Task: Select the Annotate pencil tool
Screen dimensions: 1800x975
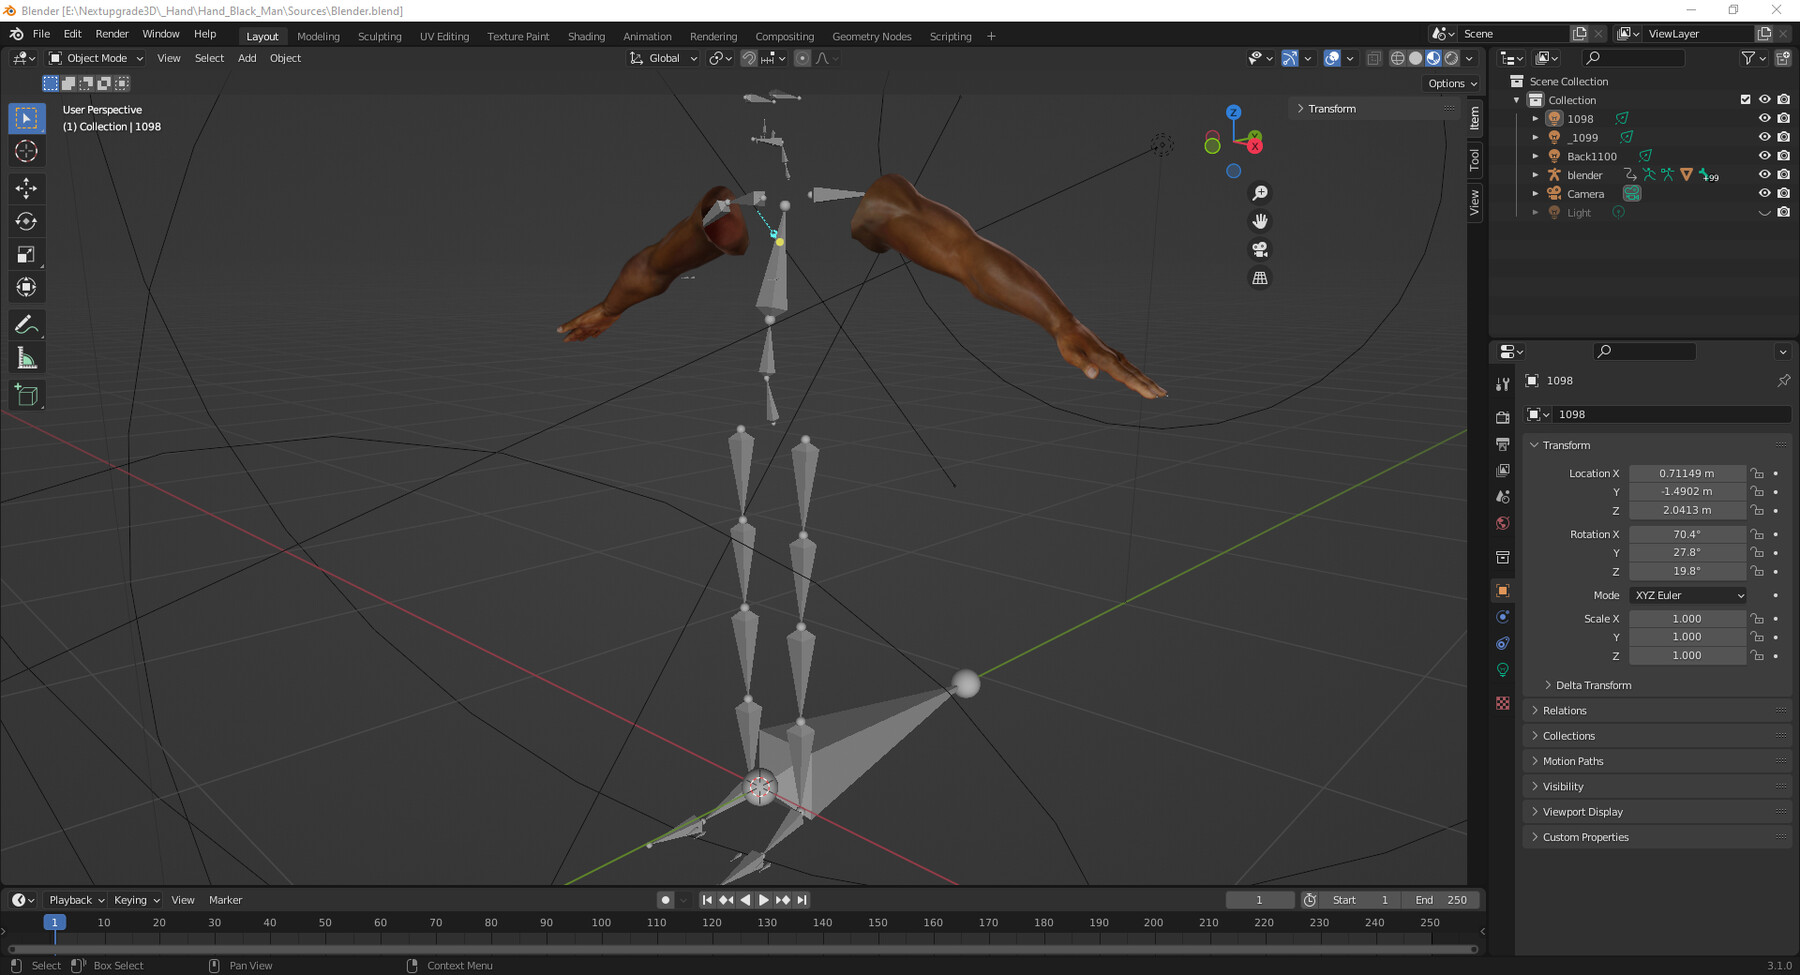Action: pyautogui.click(x=27, y=325)
